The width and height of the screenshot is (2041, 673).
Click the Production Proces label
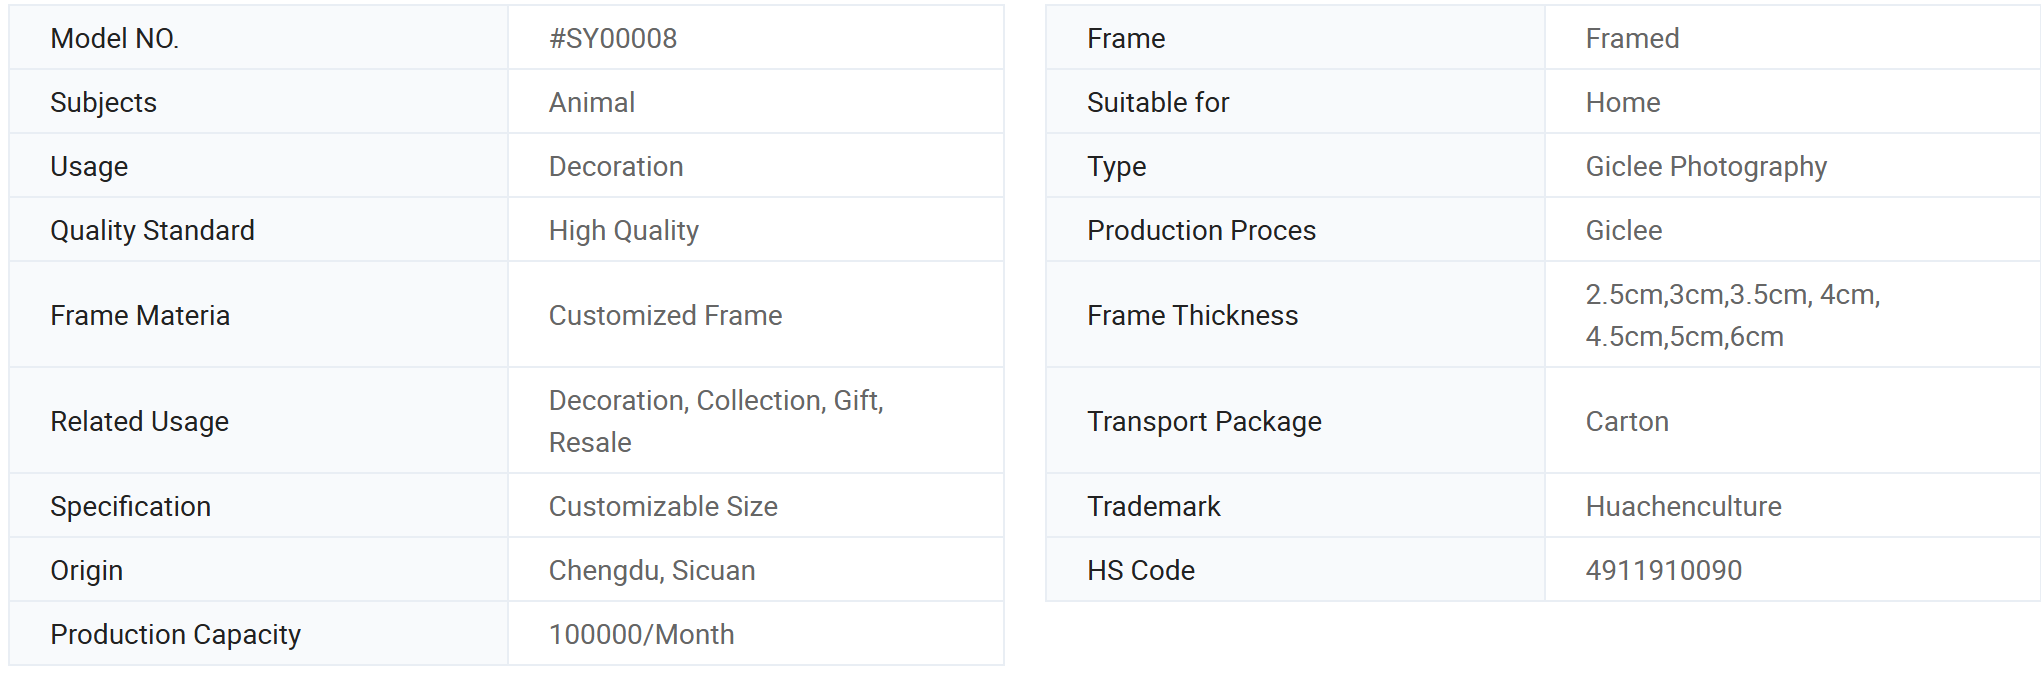pyautogui.click(x=1201, y=230)
